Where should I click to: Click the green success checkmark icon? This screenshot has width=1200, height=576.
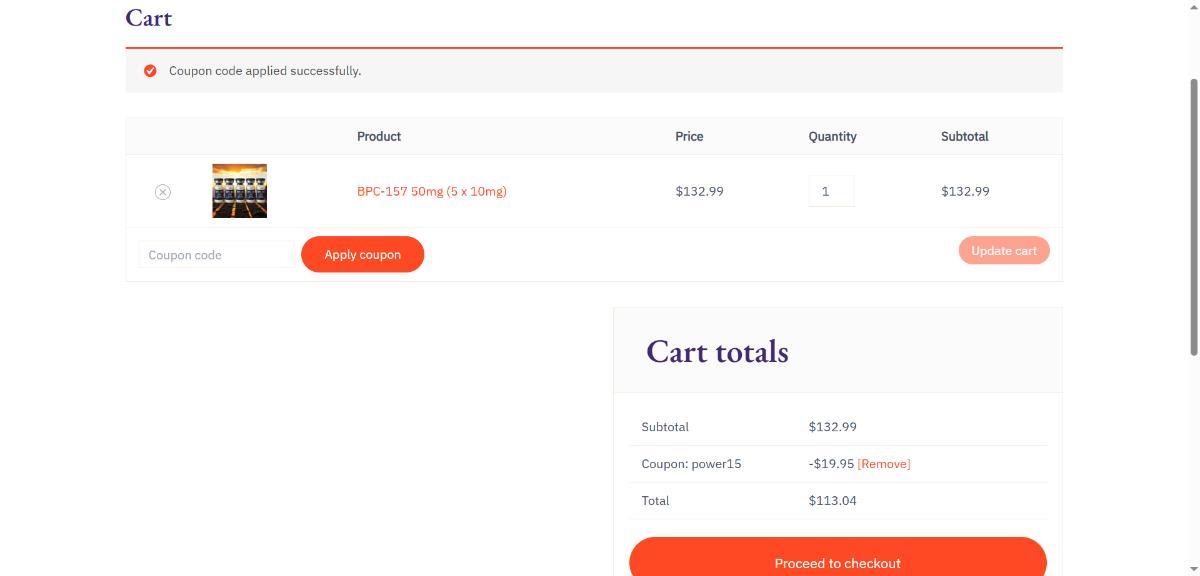[150, 71]
